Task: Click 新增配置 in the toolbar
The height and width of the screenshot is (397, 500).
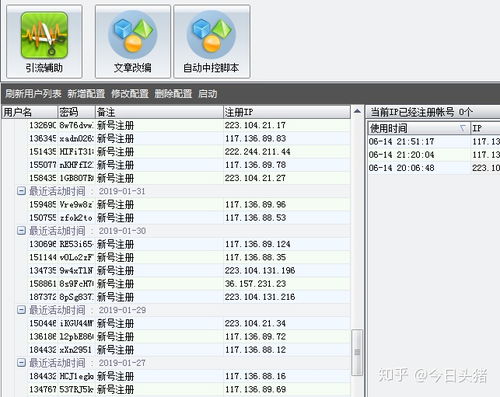Action: click(x=86, y=94)
